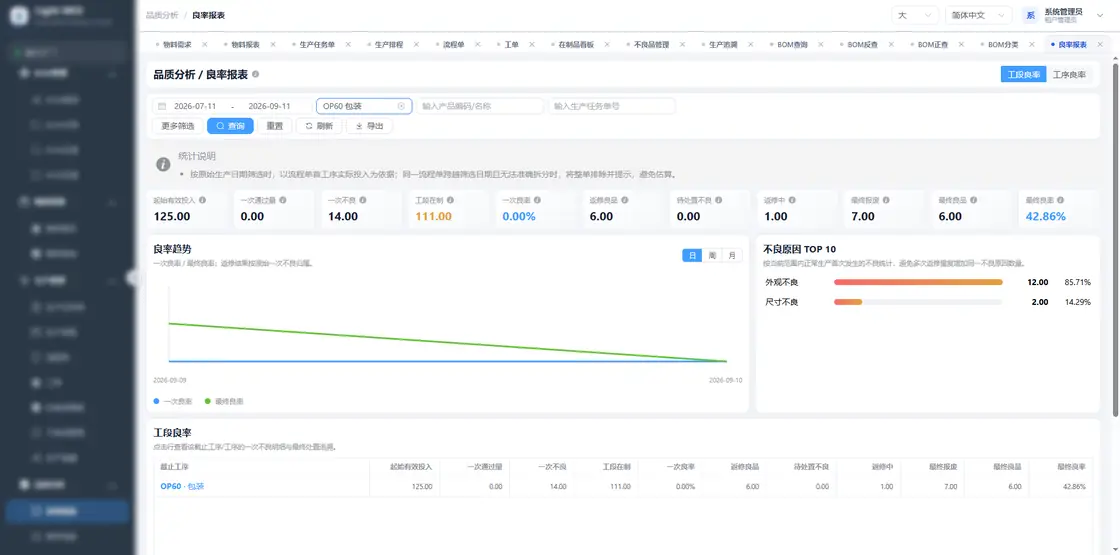Click the 查询 search button
Image resolution: width=1120 pixels, height=555 pixels.
coord(230,126)
